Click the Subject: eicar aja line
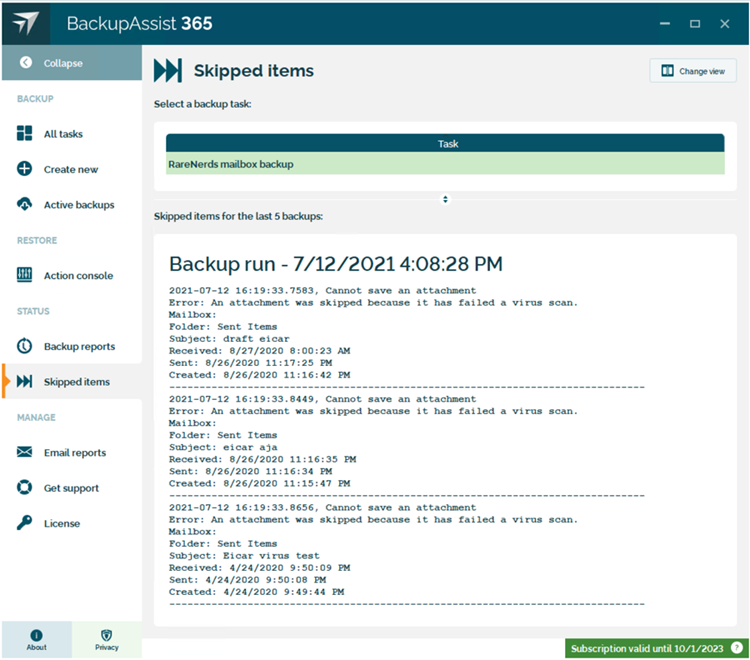The width and height of the screenshot is (750, 660). tap(223, 447)
